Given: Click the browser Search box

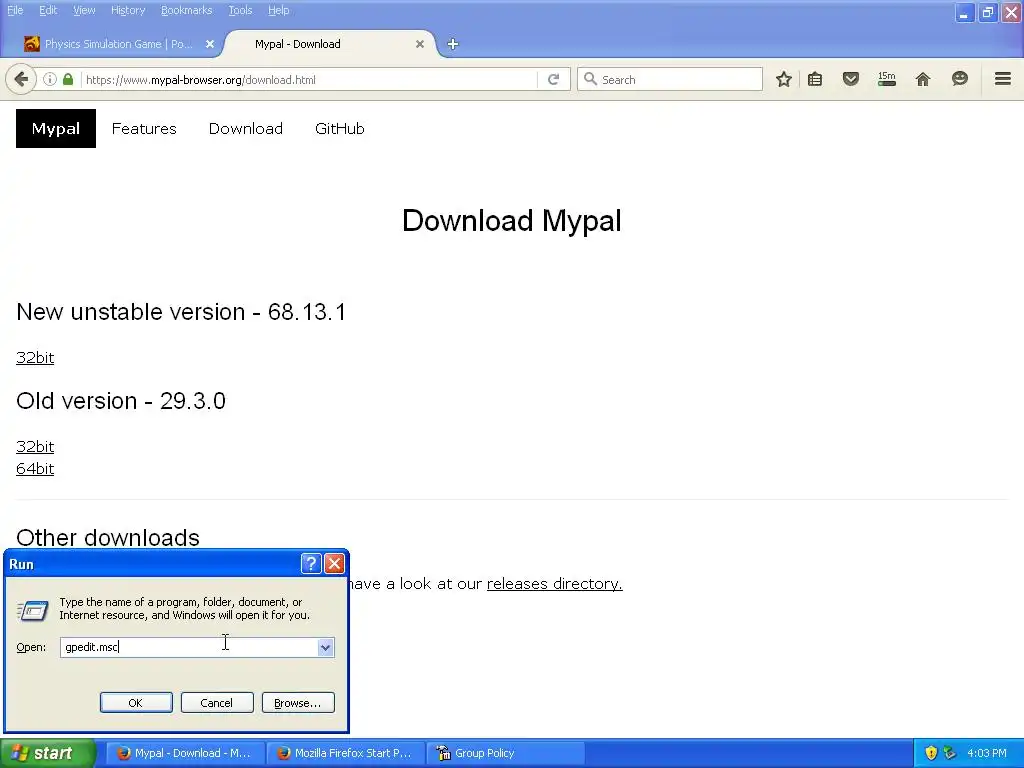Looking at the screenshot, I should point(669,80).
